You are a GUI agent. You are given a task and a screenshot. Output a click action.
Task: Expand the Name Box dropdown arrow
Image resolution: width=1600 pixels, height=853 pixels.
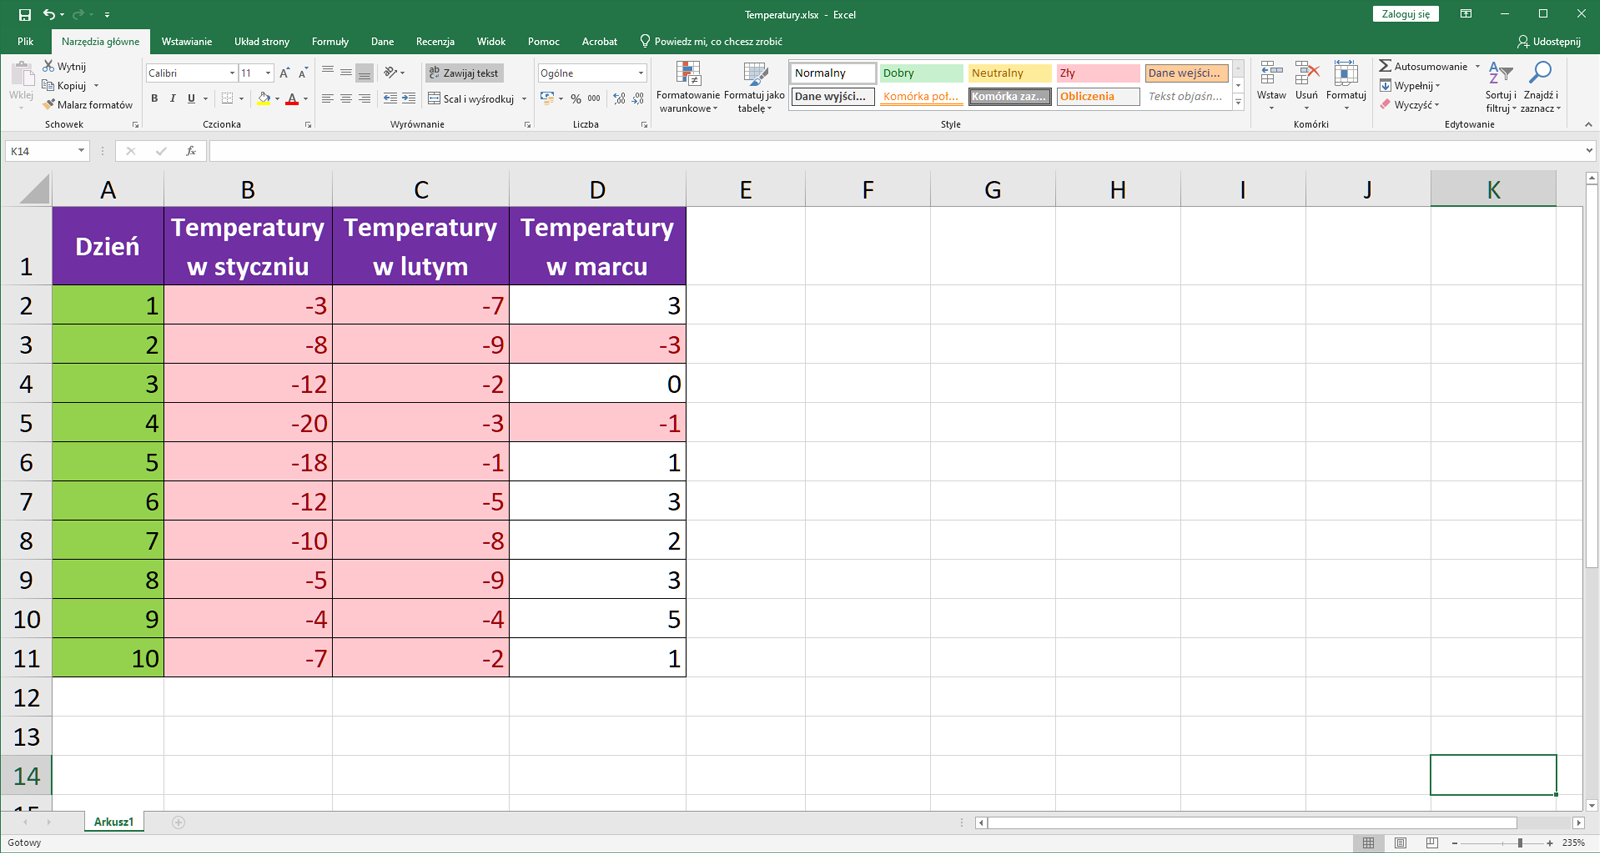(81, 151)
